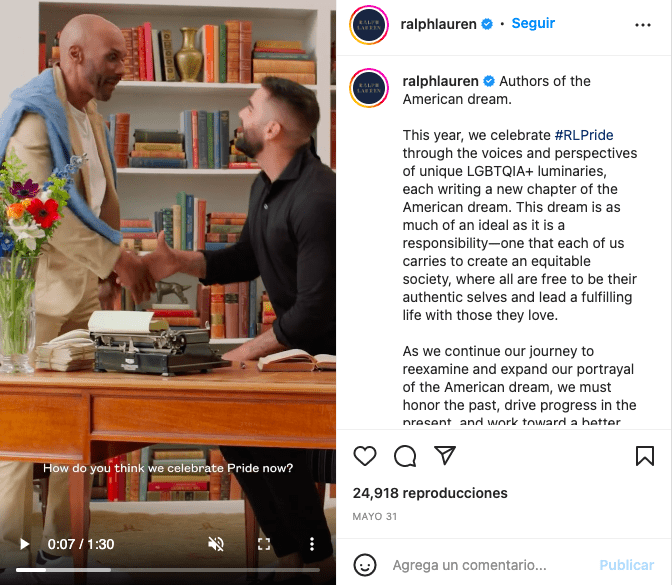Open the MAYO 31 post date

(x=375, y=516)
